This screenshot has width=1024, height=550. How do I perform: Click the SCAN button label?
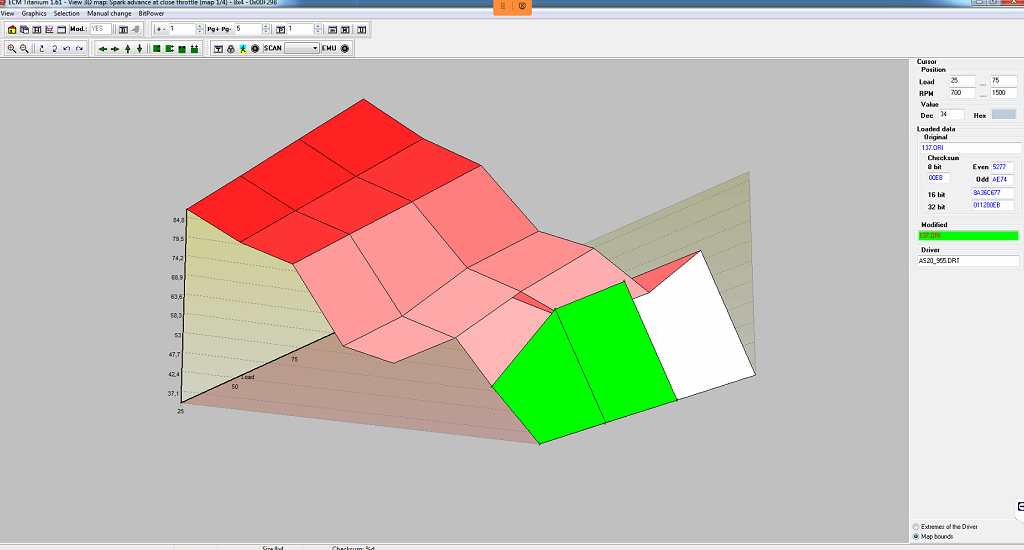pos(273,48)
